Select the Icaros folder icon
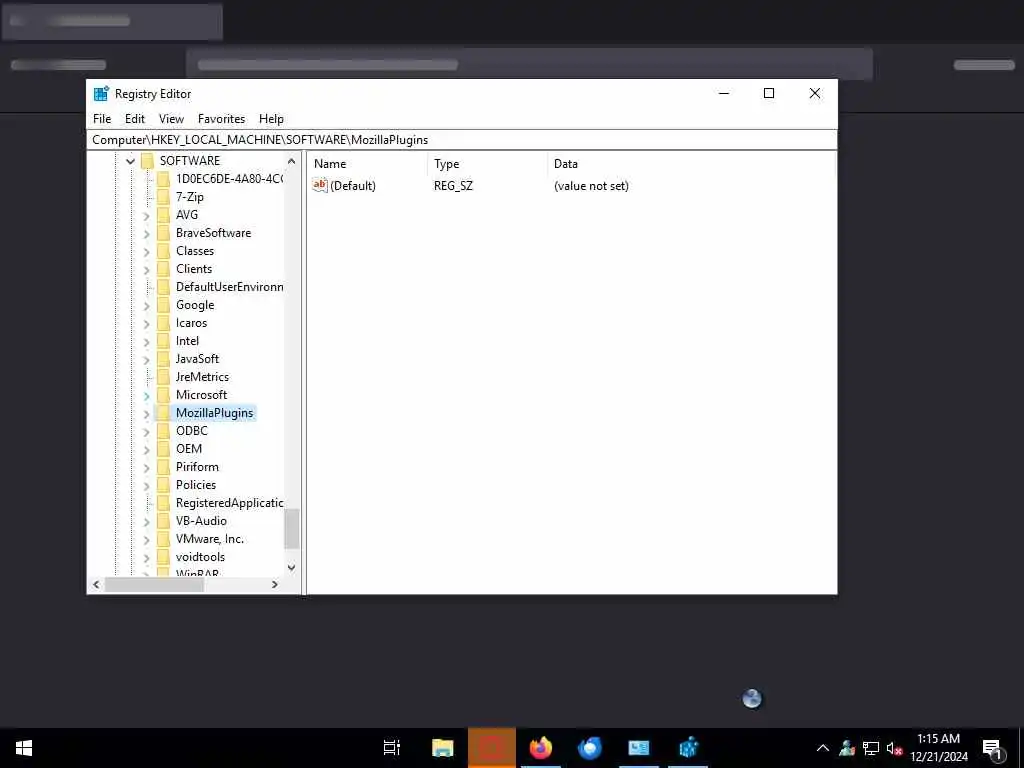Screen dimensions: 1024x768 163,323
